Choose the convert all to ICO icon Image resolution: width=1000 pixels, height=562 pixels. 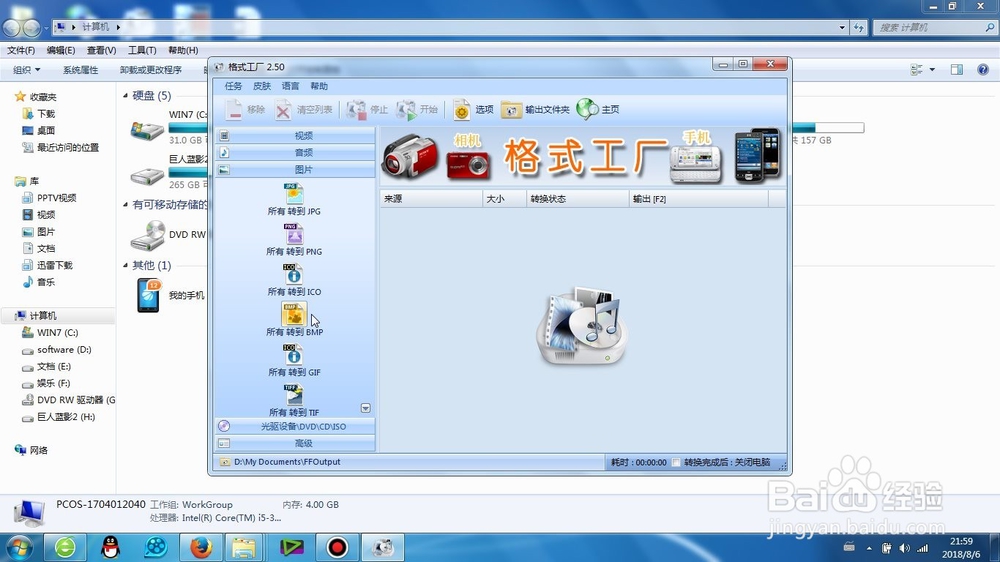(x=293, y=274)
